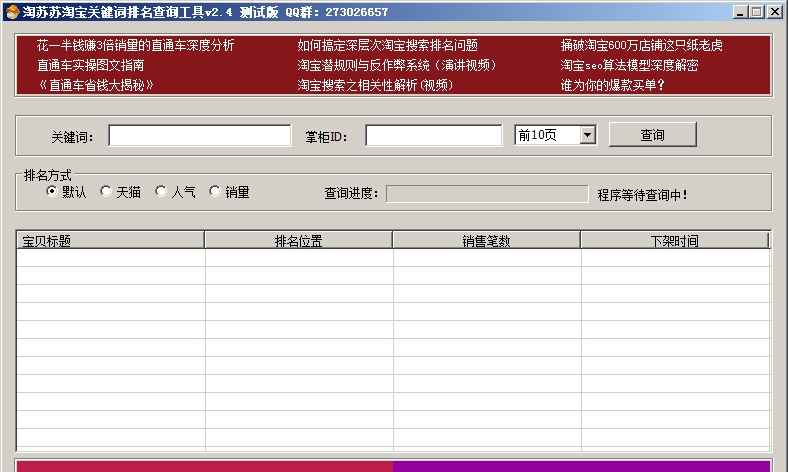Screen dimensions: 788x472
Task: Maximize the window
Action: point(756,12)
